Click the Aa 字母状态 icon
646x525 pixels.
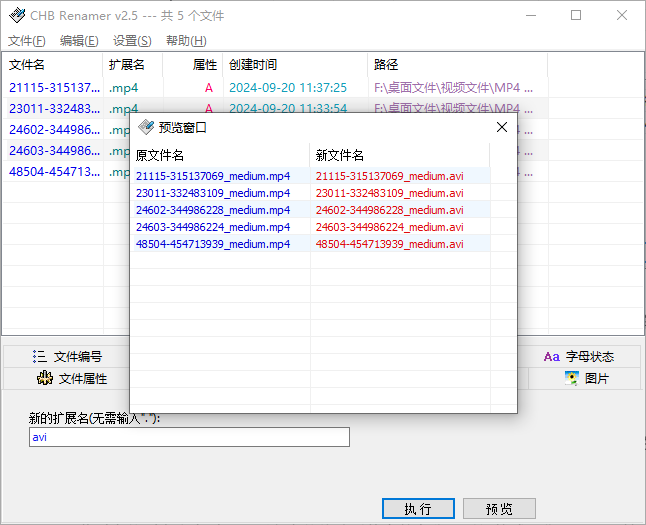(x=552, y=356)
